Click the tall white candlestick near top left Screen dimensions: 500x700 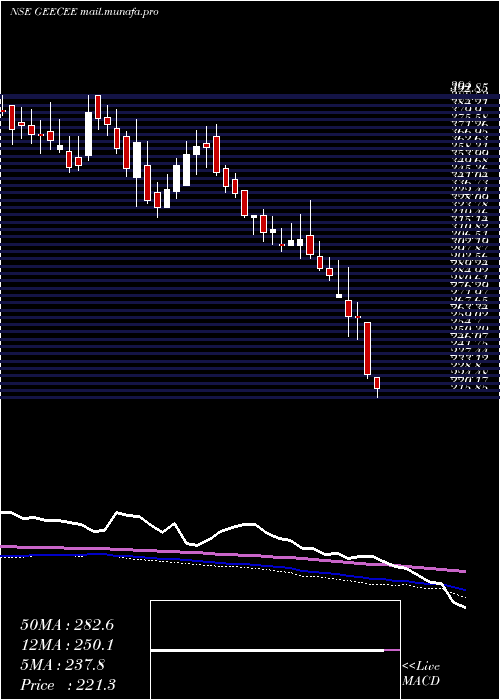(x=88, y=134)
